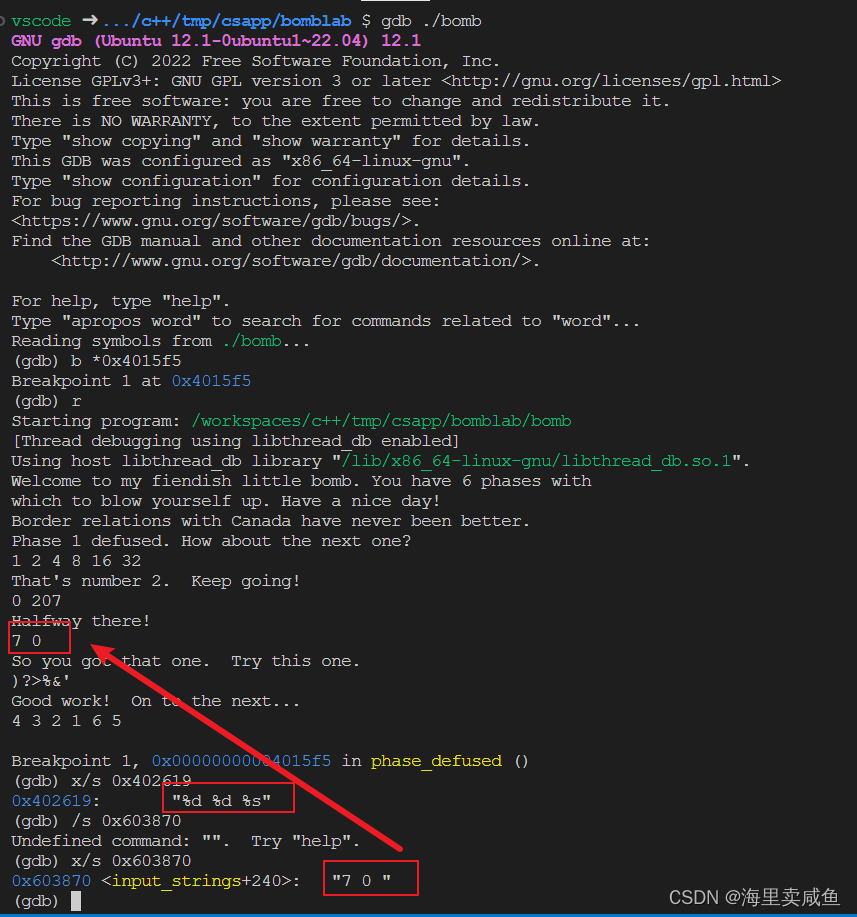Image resolution: width=857 pixels, height=917 pixels.
Task: Click 'Phase 1 defused. How about the next one?'
Action: 211,541
